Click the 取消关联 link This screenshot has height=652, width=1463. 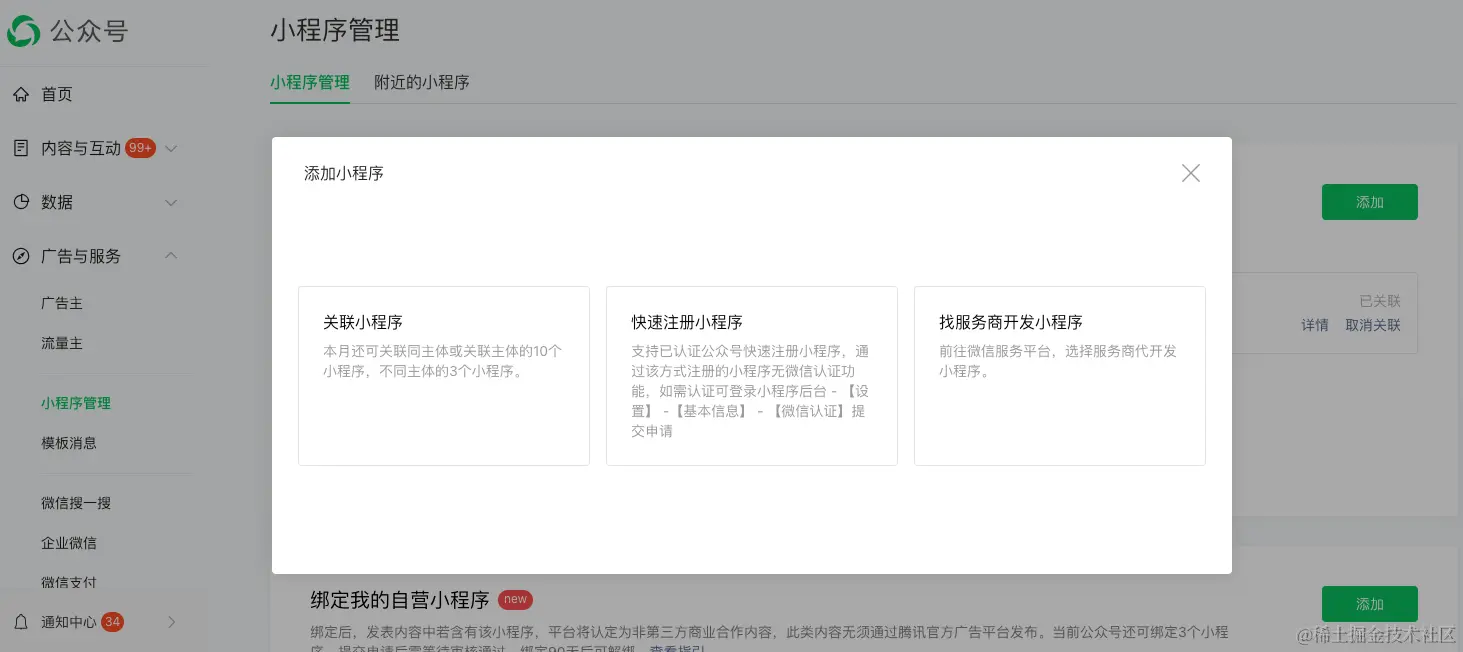pyautogui.click(x=1373, y=325)
